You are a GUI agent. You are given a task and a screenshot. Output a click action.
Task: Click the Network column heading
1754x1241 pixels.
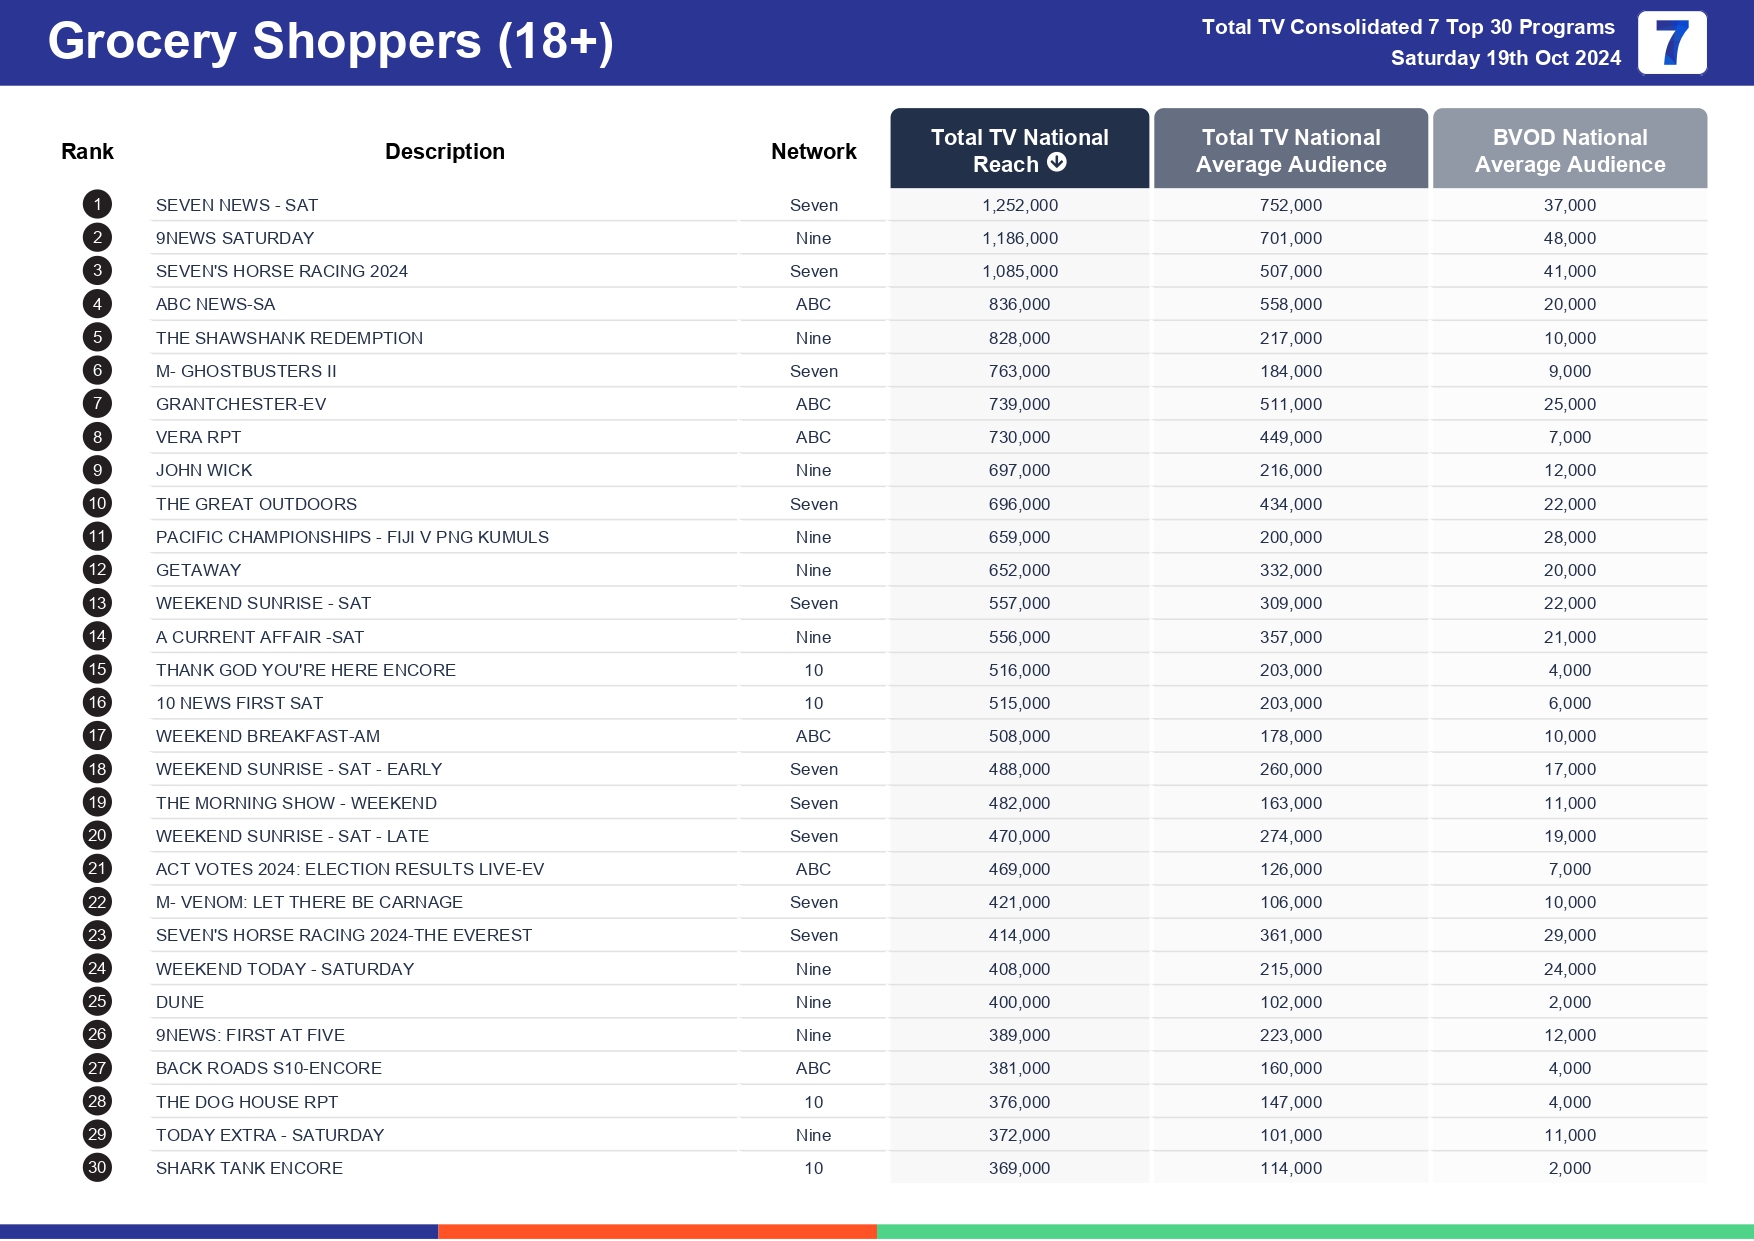pos(813,151)
